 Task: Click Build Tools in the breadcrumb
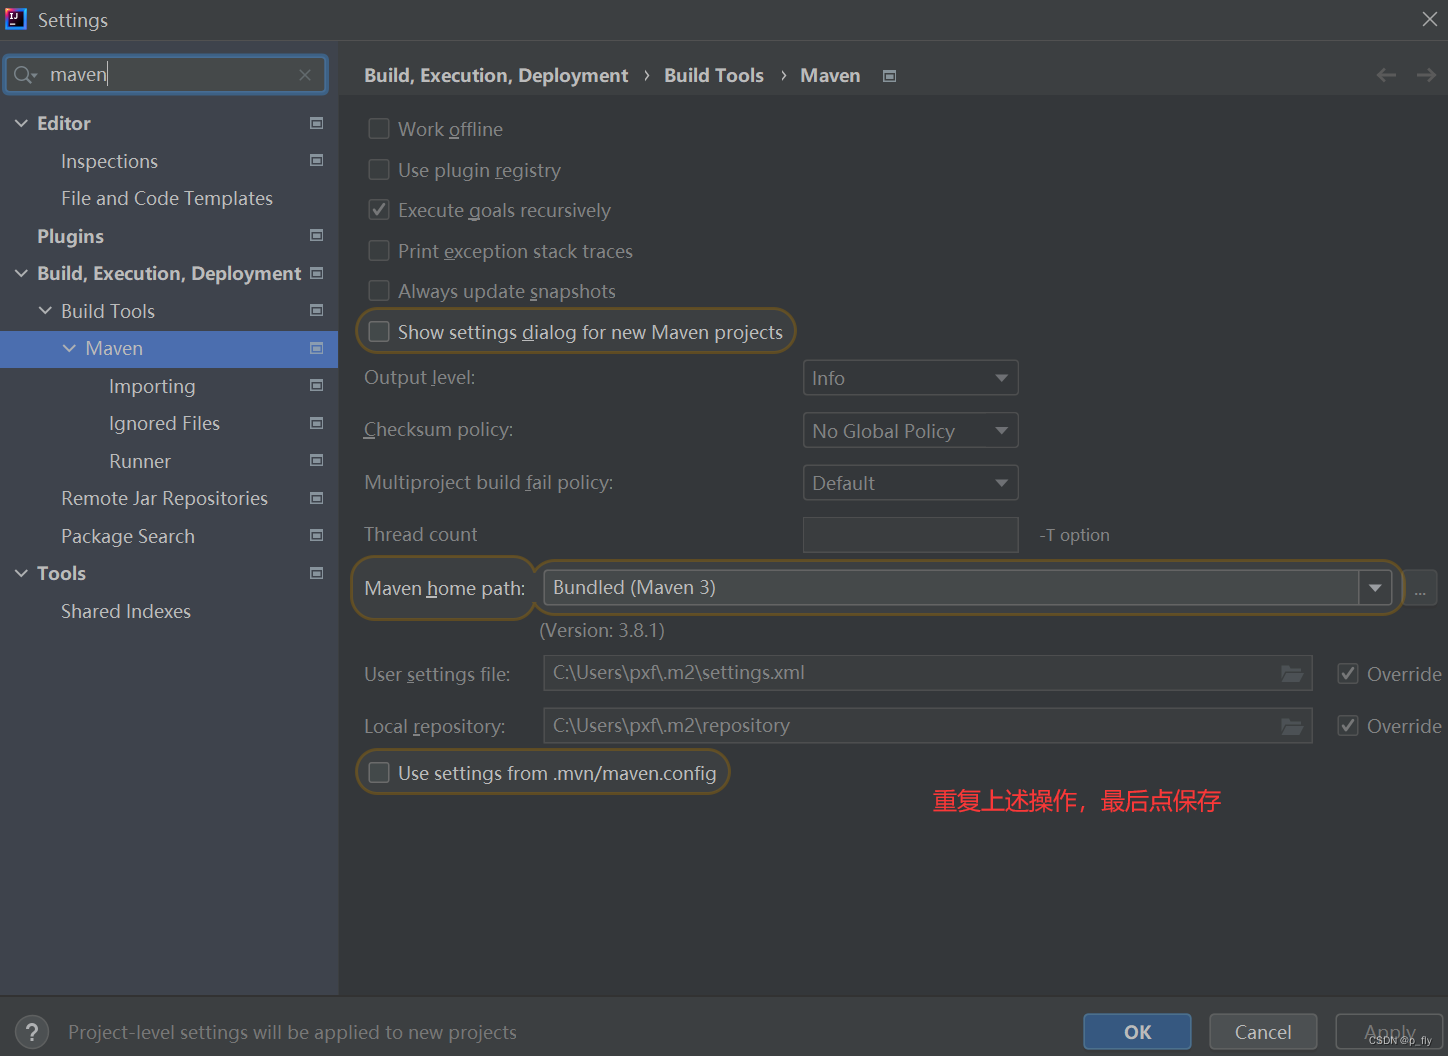click(x=714, y=76)
